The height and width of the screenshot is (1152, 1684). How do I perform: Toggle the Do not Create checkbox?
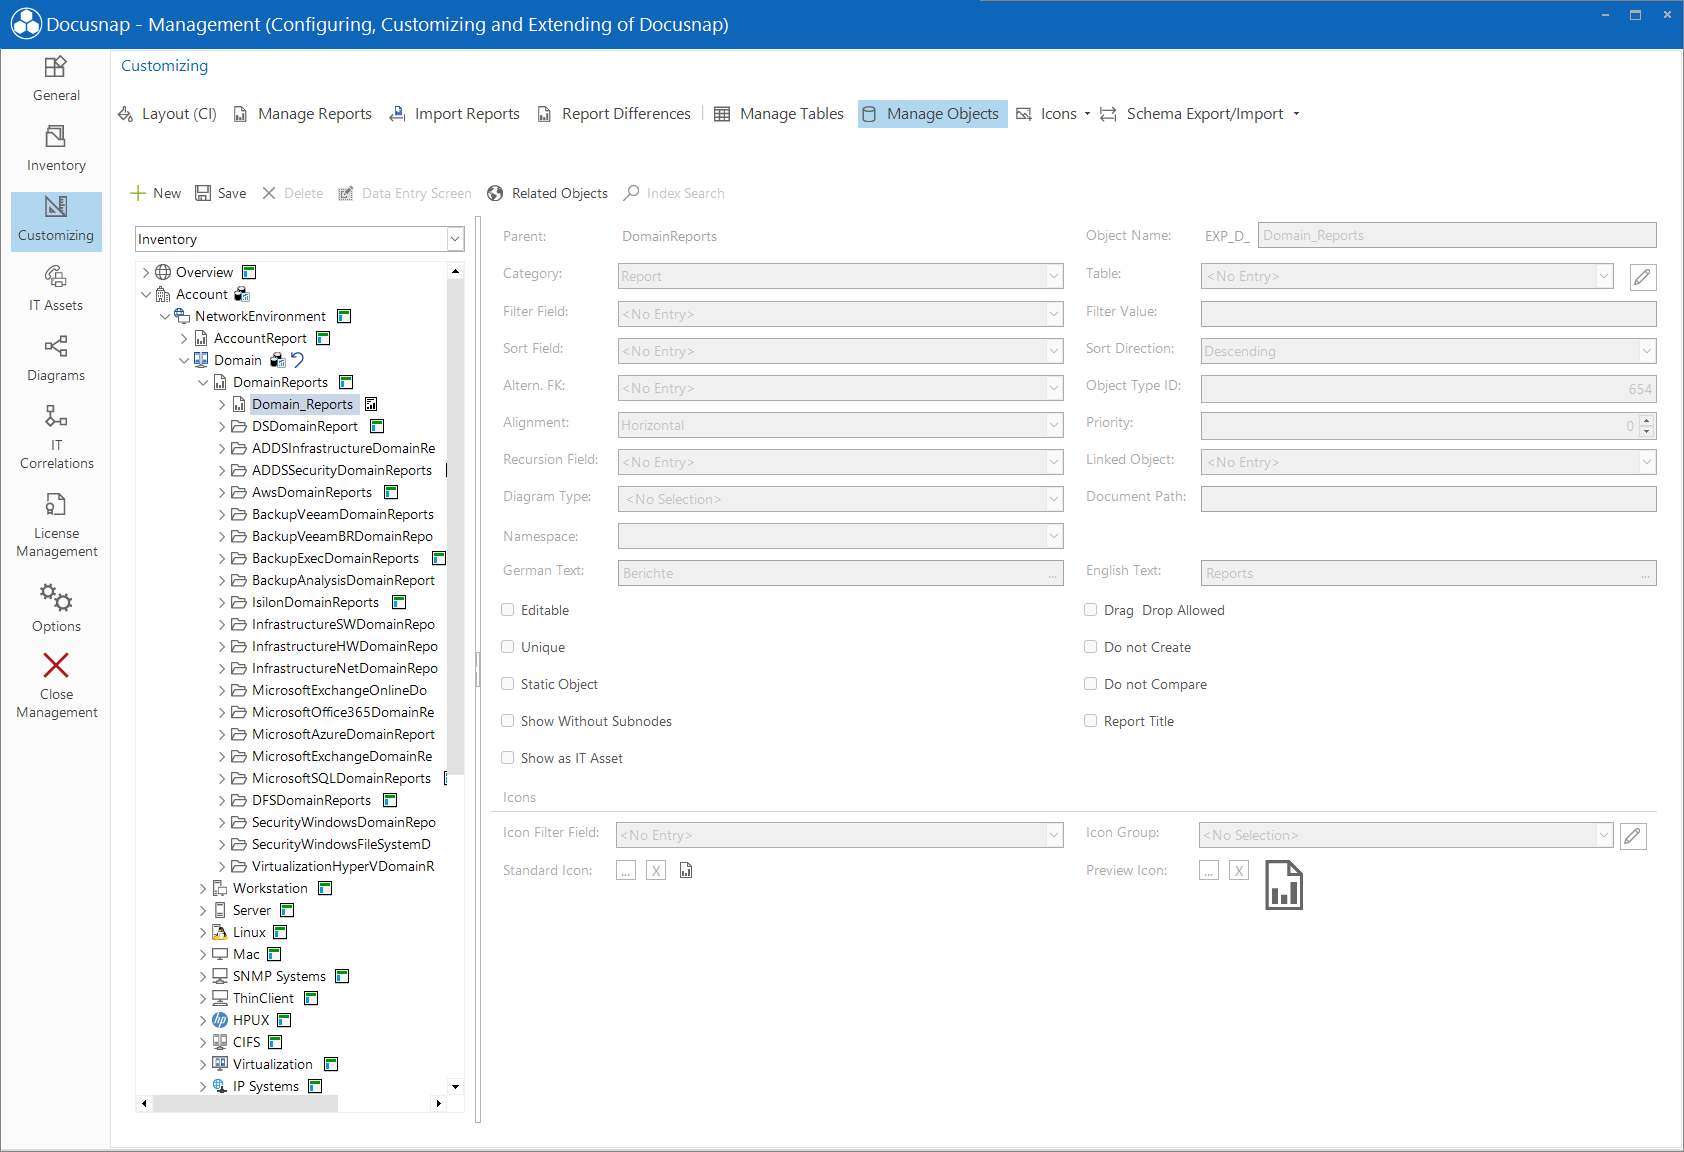tap(1091, 647)
